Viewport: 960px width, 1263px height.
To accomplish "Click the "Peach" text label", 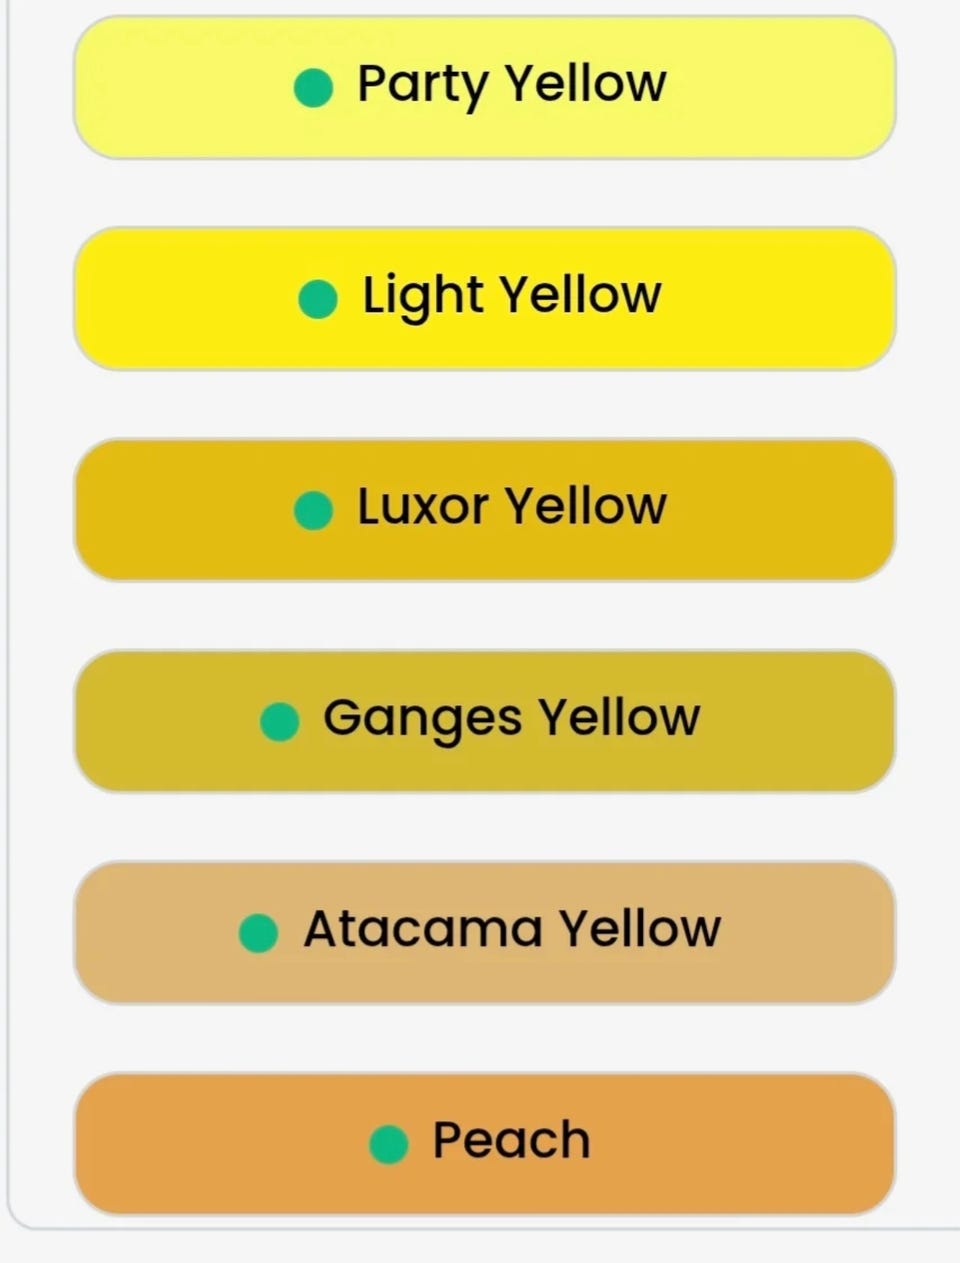I will pyautogui.click(x=511, y=1141).
